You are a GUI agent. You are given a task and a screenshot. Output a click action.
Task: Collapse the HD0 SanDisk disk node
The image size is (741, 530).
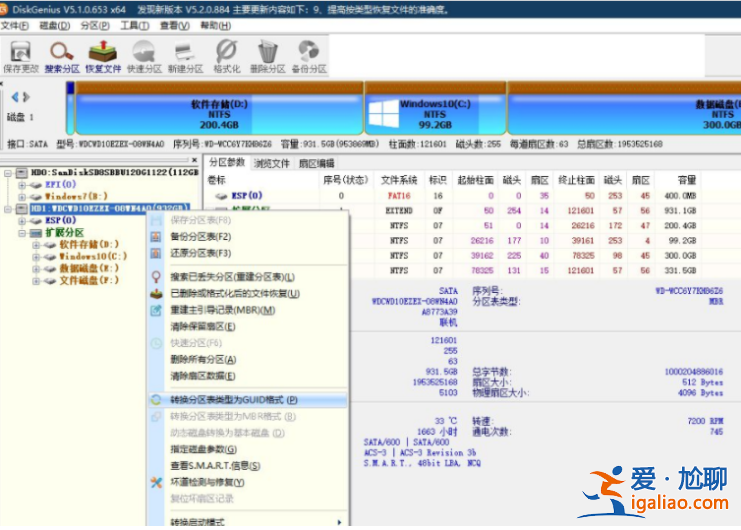pos(8,173)
